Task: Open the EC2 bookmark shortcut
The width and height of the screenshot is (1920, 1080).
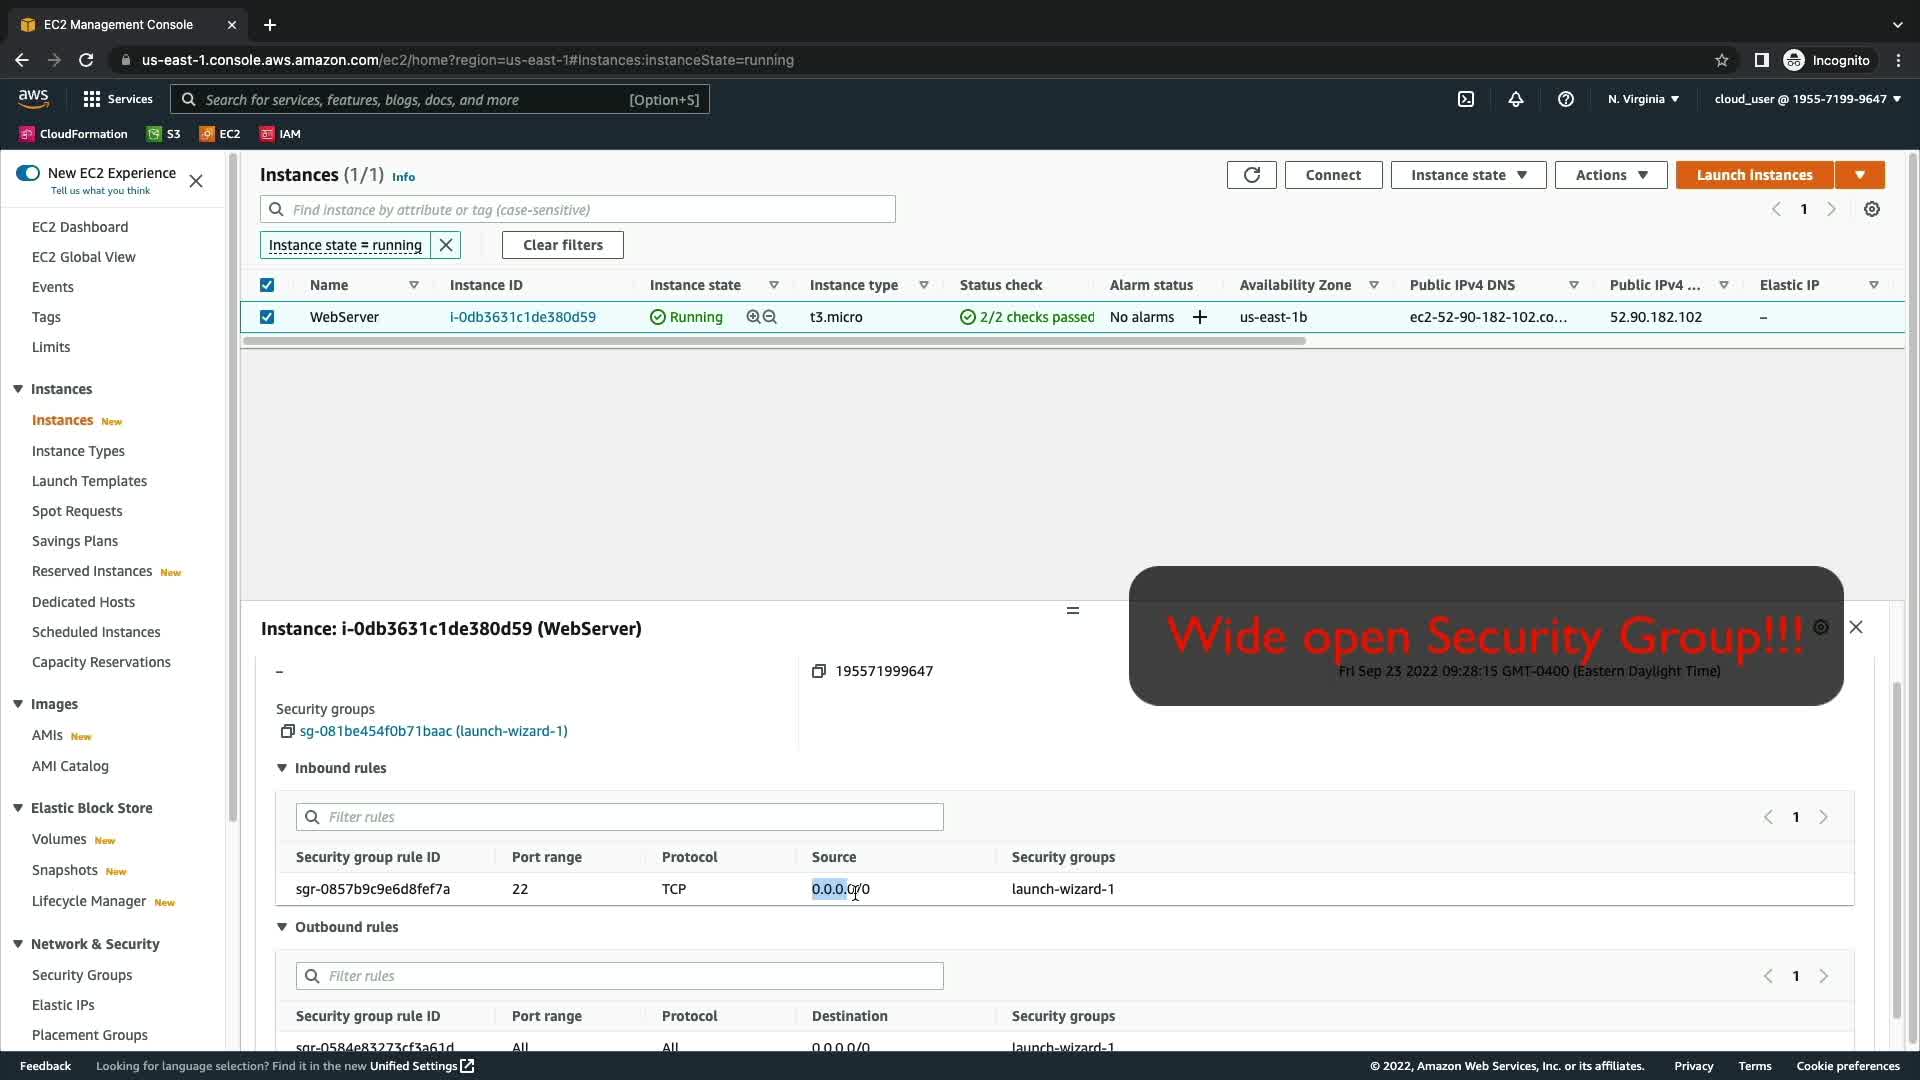Action: tap(220, 134)
